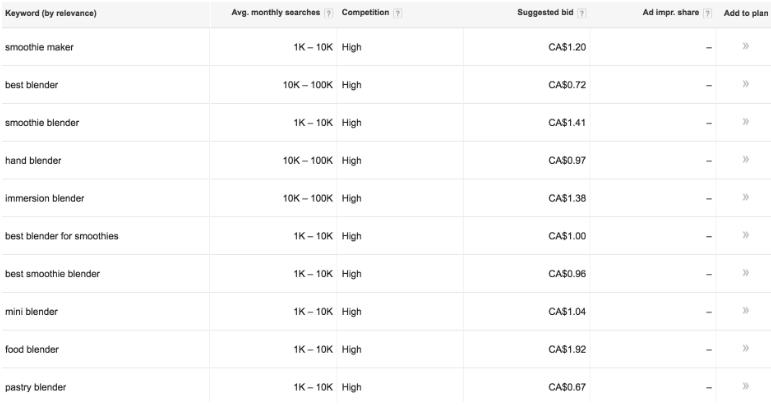Add "smoothie maker" keyword to plan
The height and width of the screenshot is (406, 771).
pos(746,47)
